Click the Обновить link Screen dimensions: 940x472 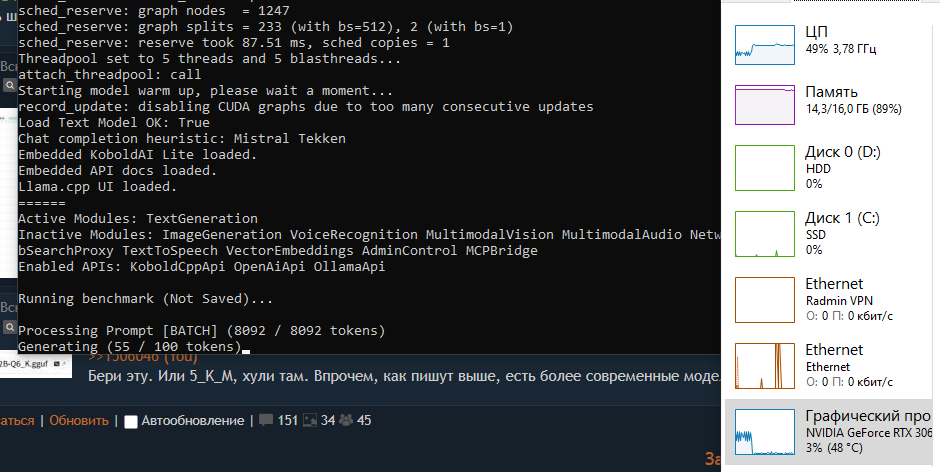click(x=79, y=420)
